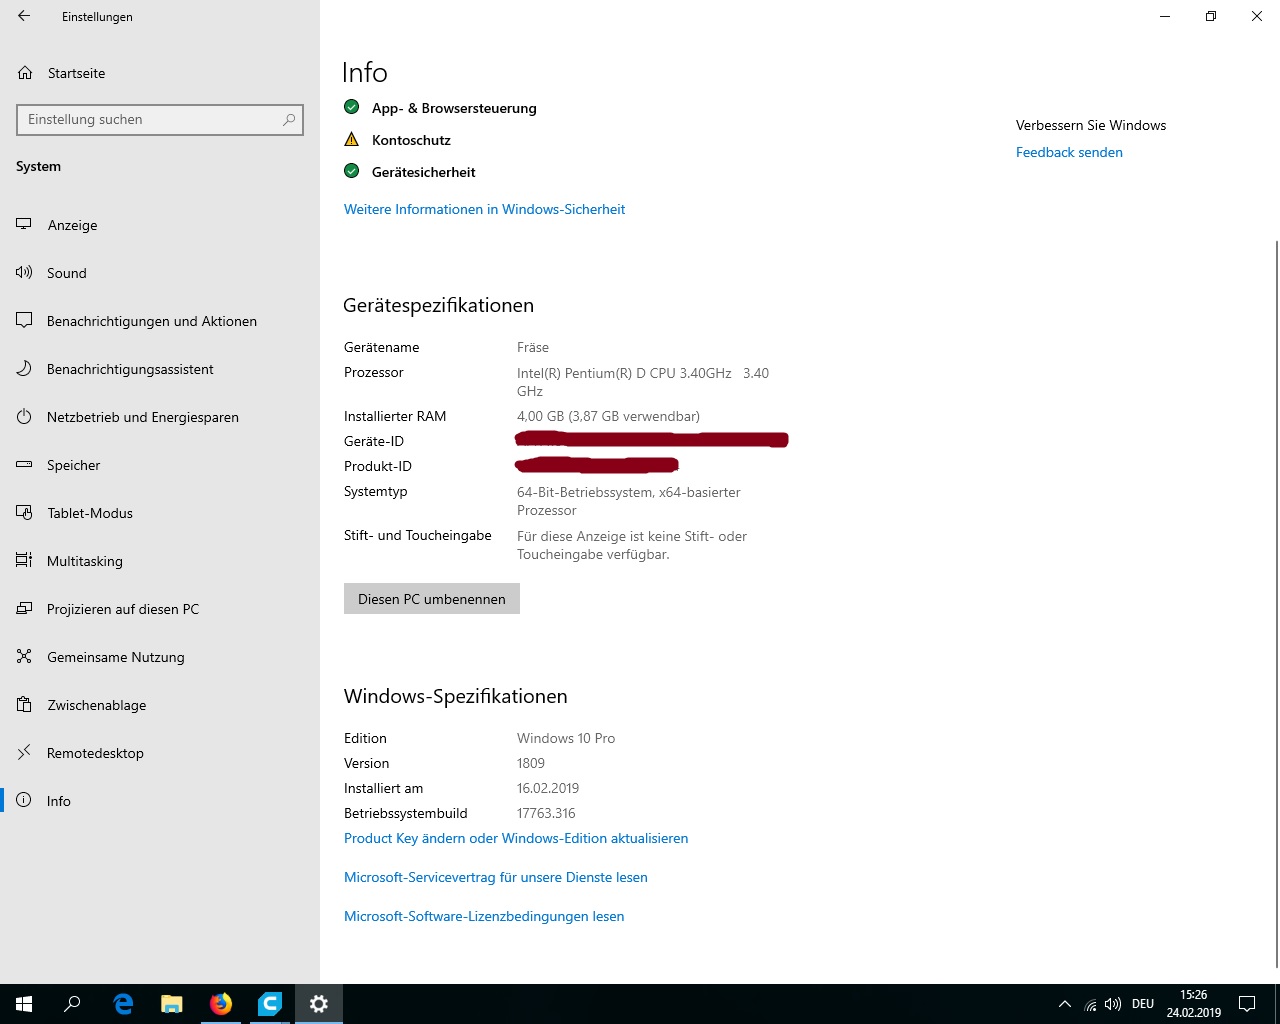Screen dimensions: 1280x1024
Task: Click the warning triangle beside Kontoschutz
Action: (x=351, y=139)
